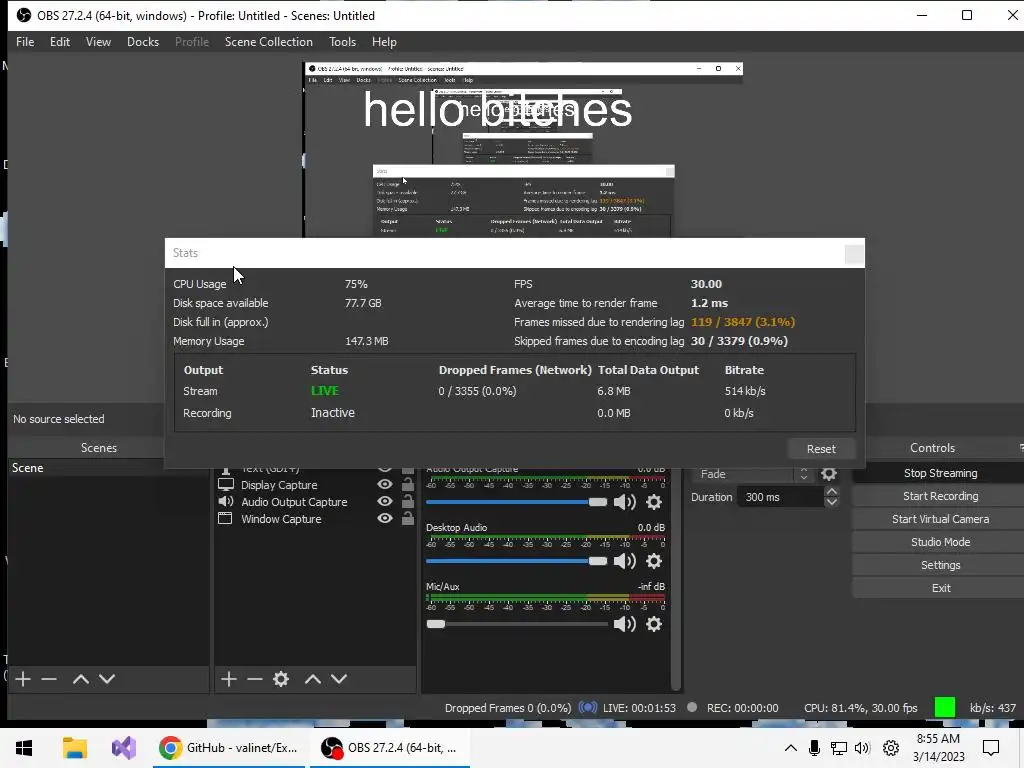Toggle Audio Output Capture visibility eye
This screenshot has width=1024, height=768.
pos(385,501)
